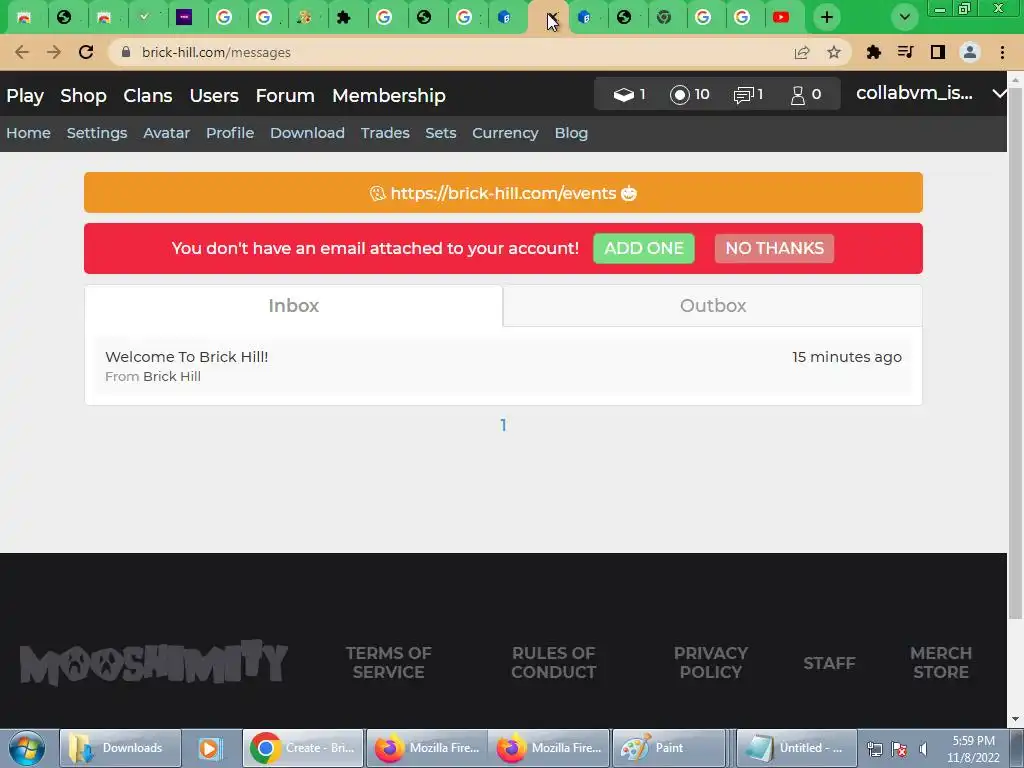Open the Staff footer link
Image resolution: width=1024 pixels, height=768 pixels.
pyautogui.click(x=829, y=664)
